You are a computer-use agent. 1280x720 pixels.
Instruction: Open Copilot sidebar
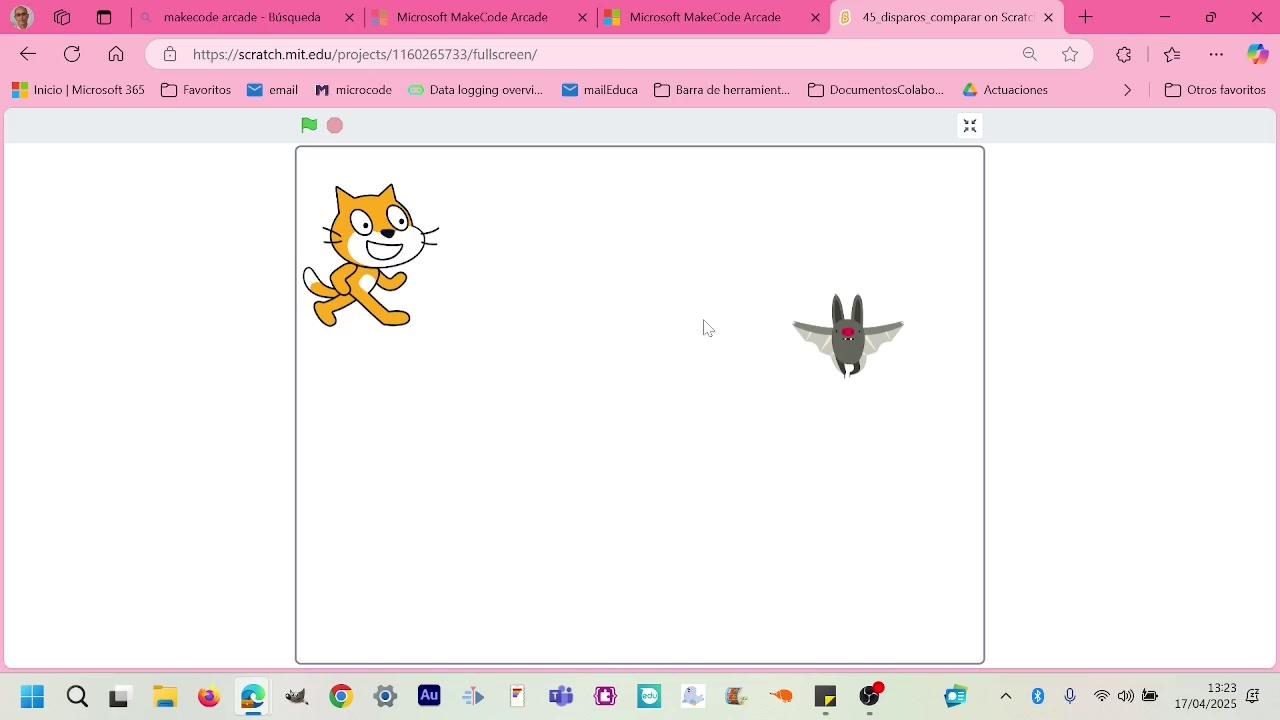1257,54
